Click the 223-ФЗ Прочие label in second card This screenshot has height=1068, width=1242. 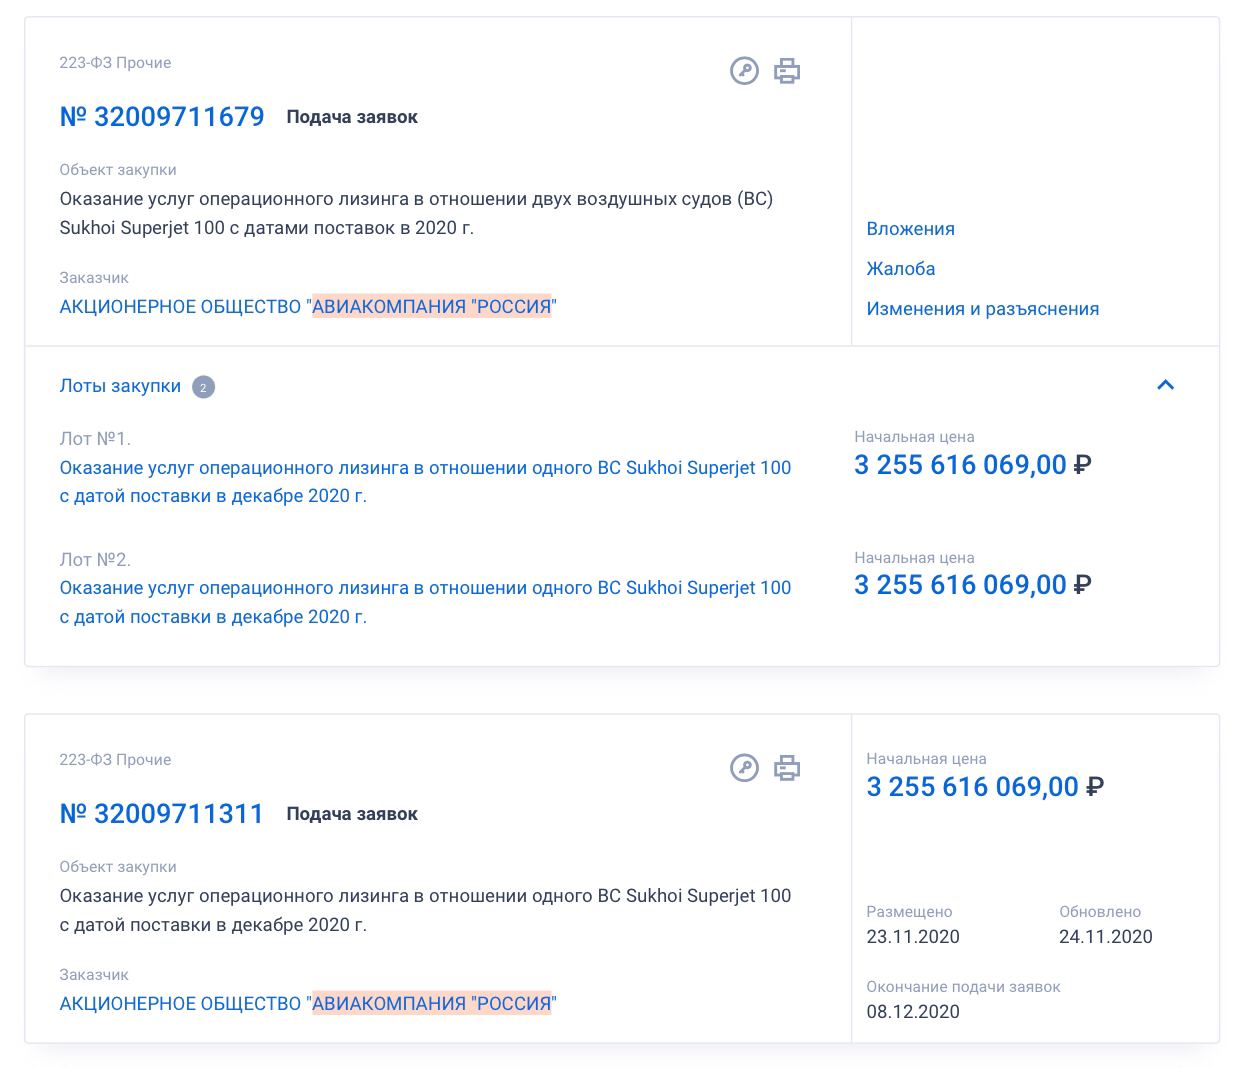115,760
